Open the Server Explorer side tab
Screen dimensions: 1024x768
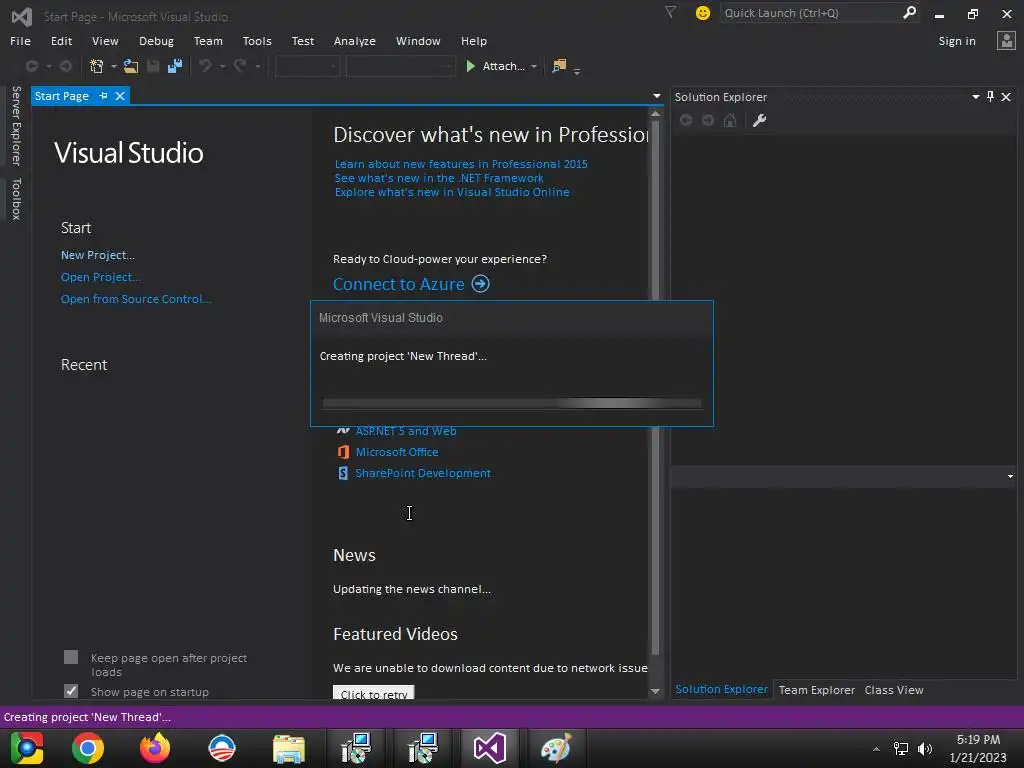click(x=16, y=125)
